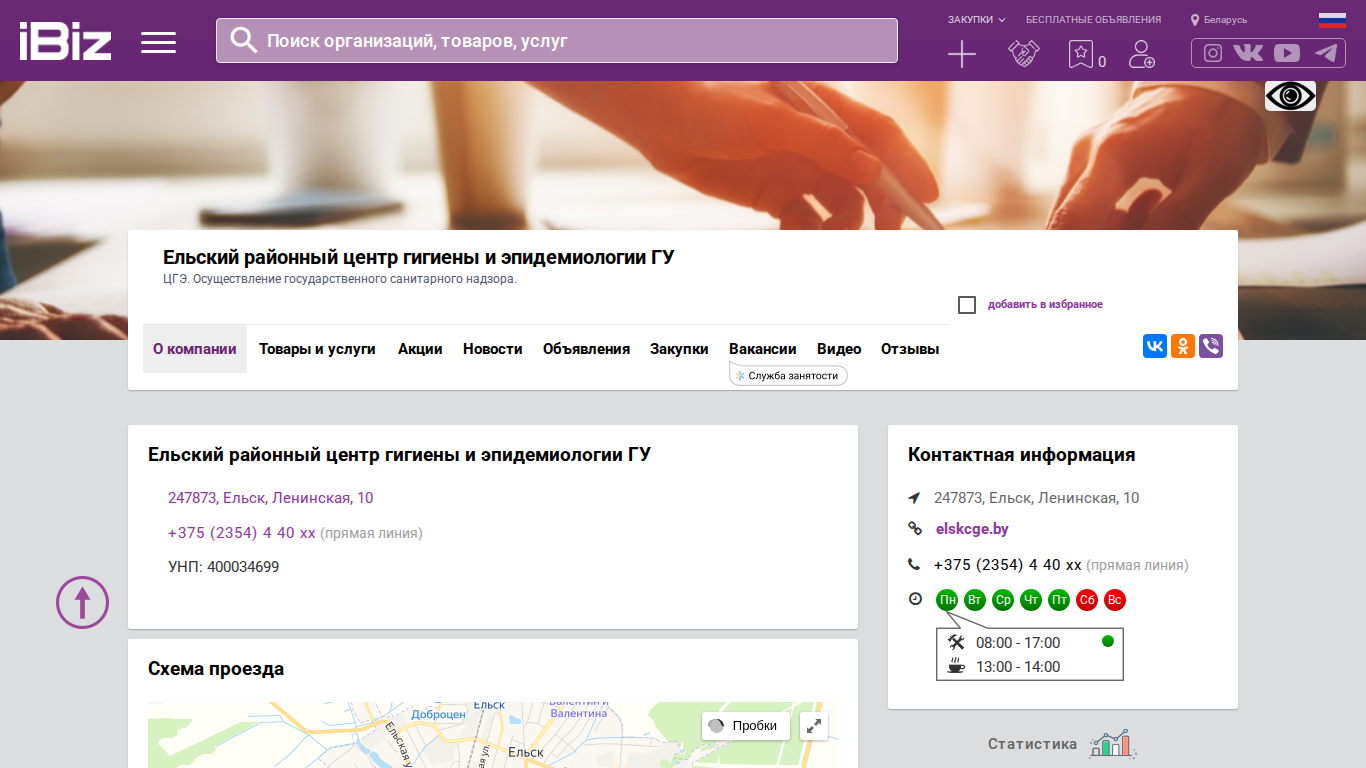Open the company Закупки tab
The image size is (1366, 768).
679,349
